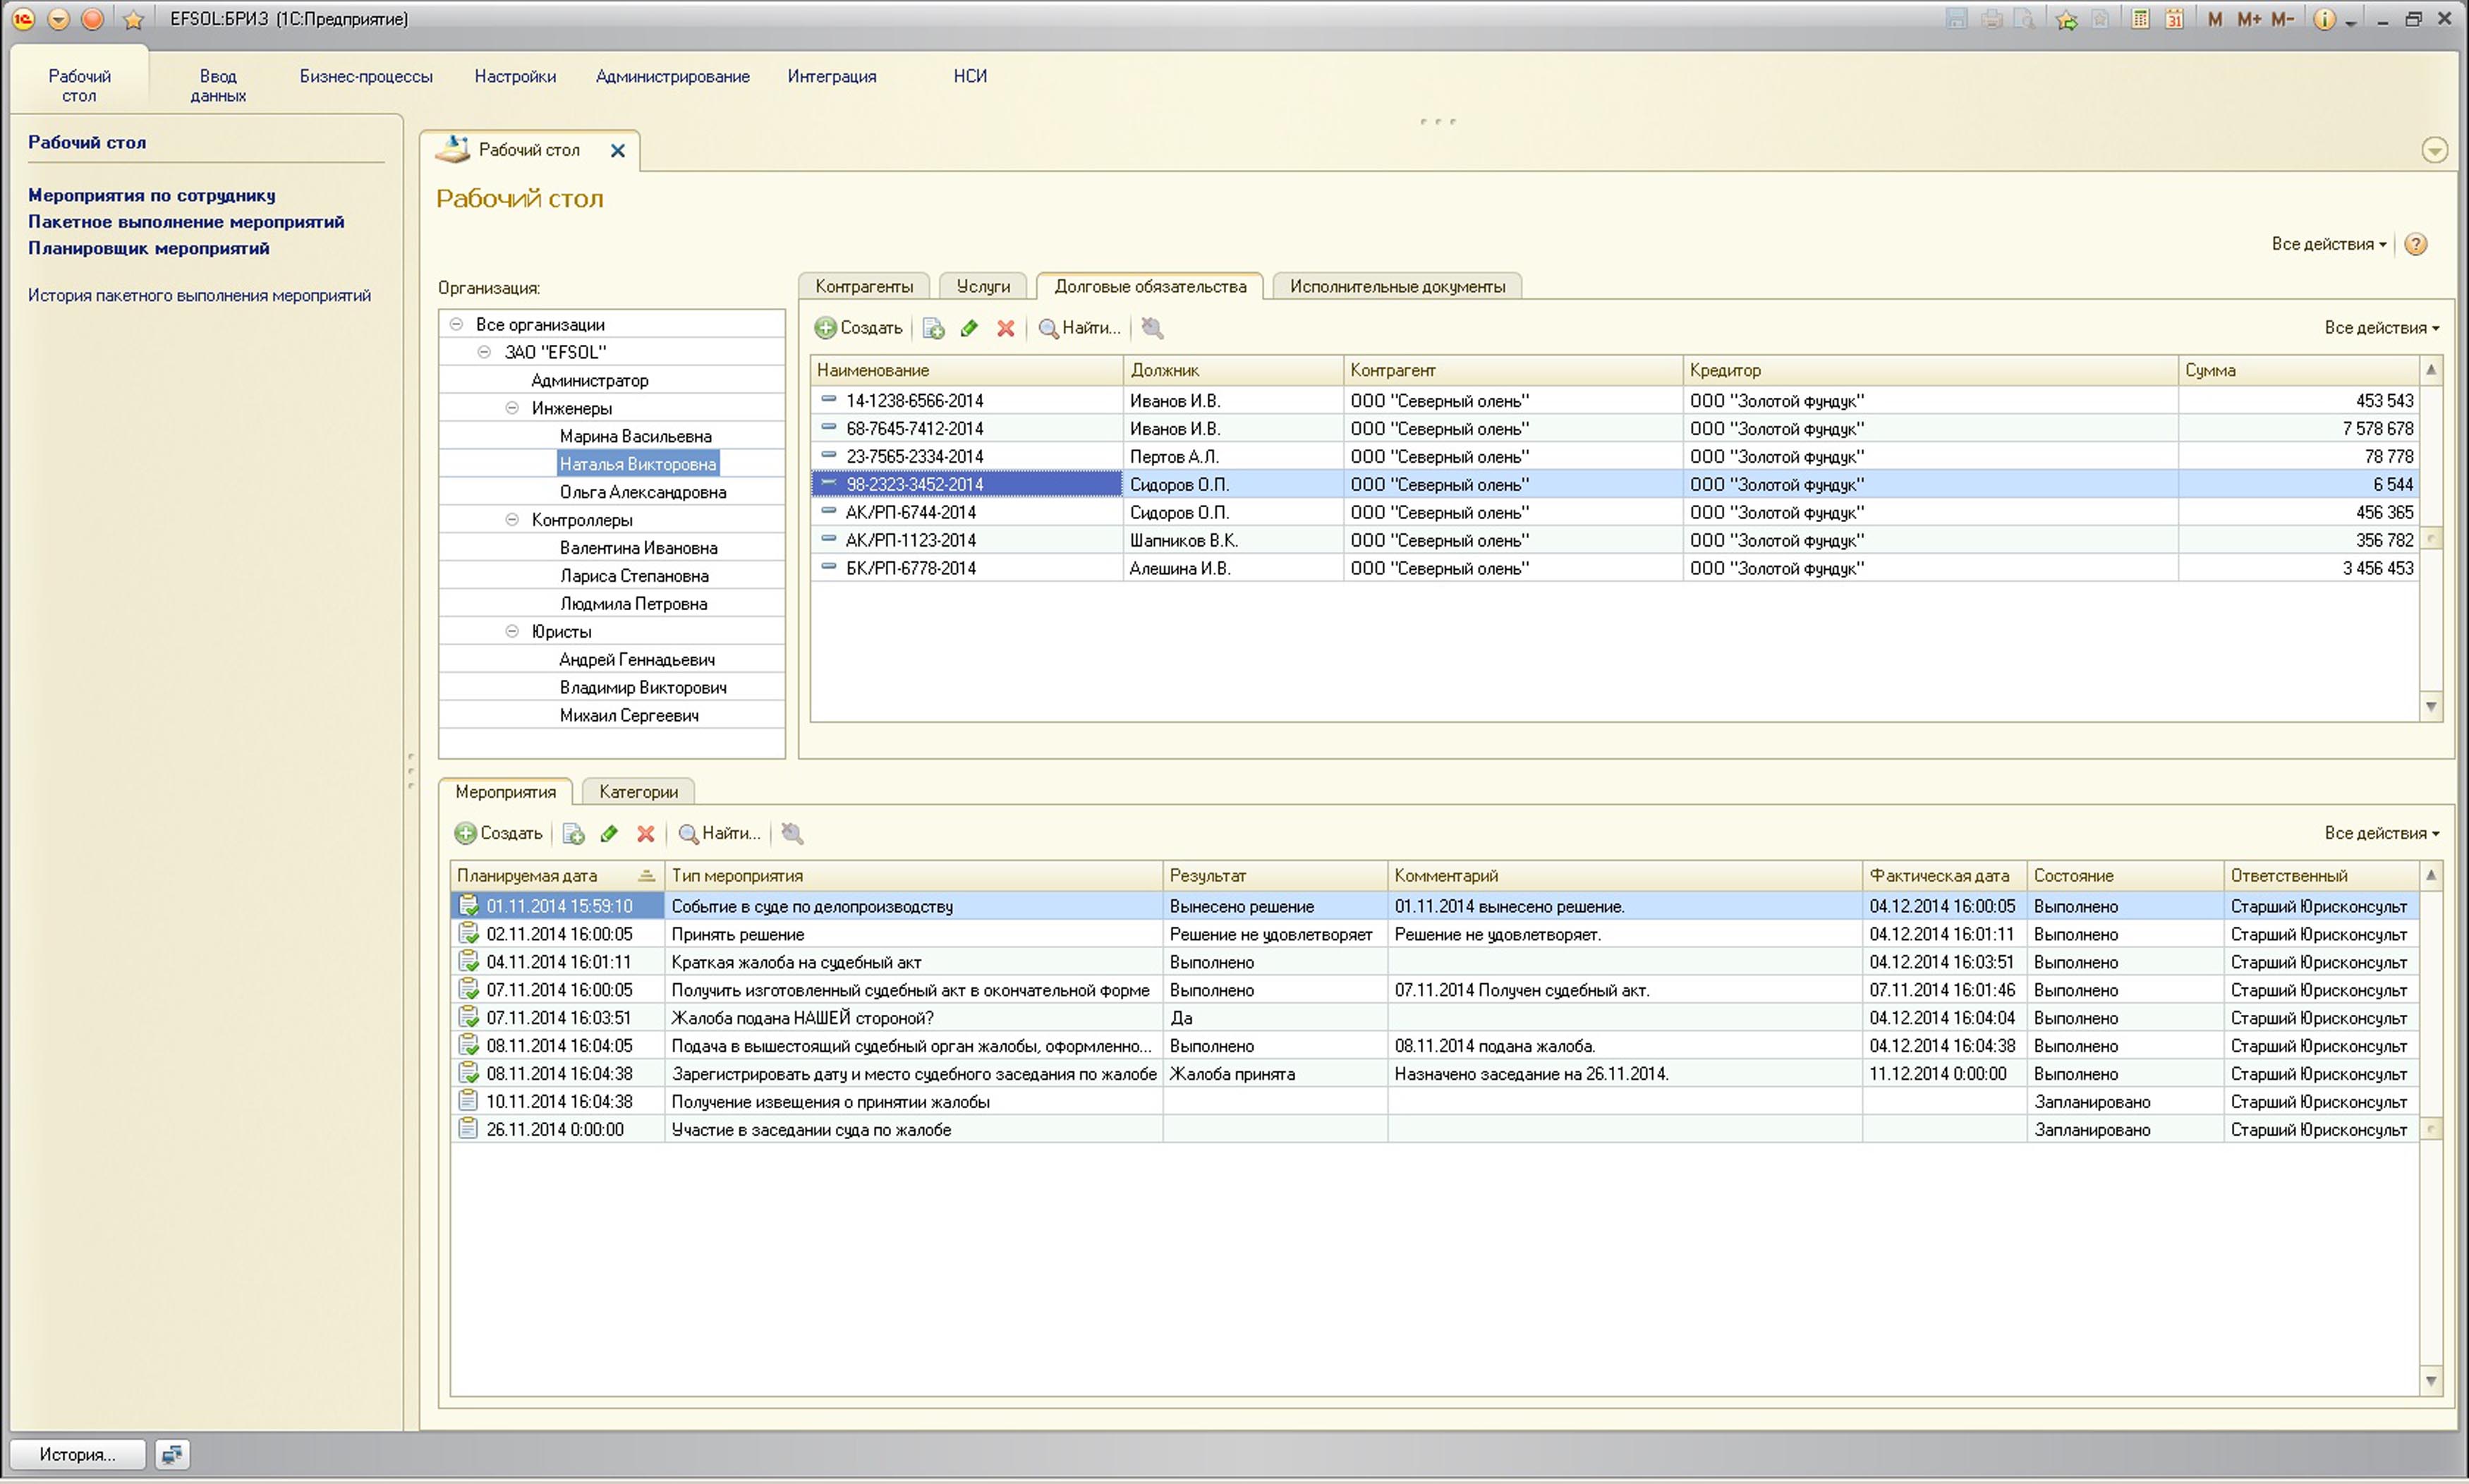This screenshot has width=2469, height=1484.
Task: Open the Планировщик мероприятий link
Action: (x=149, y=248)
